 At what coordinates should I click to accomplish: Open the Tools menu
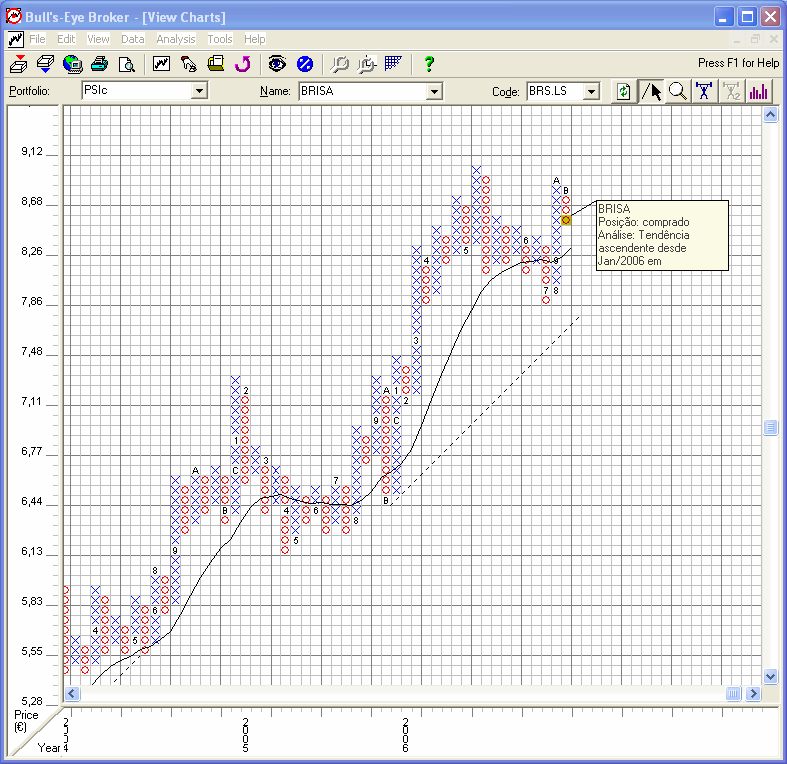[x=220, y=39]
